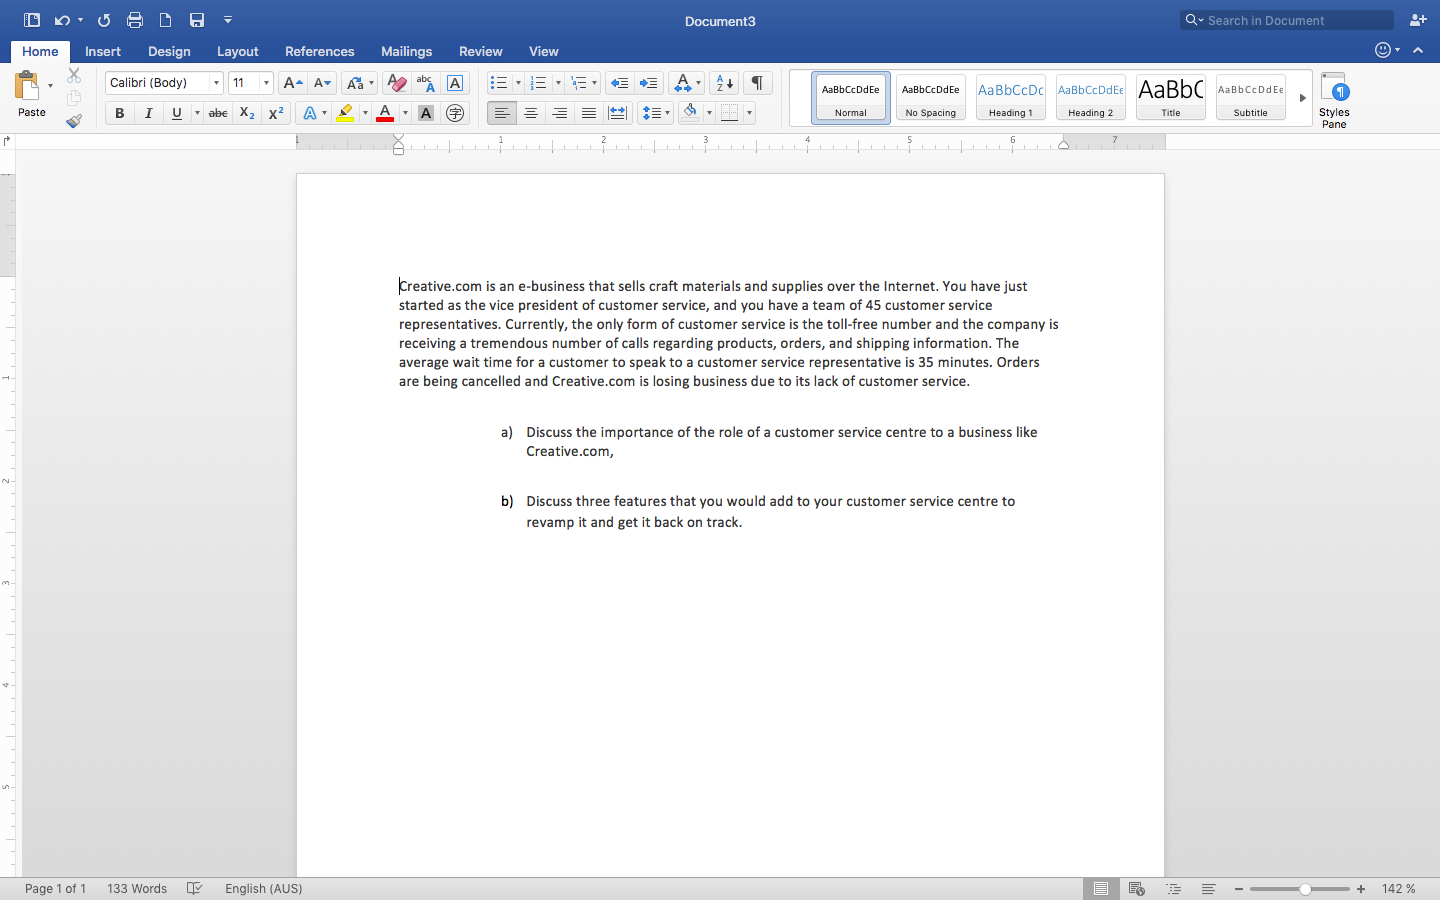Switch to the Insert tab
The width and height of the screenshot is (1440, 900).
(103, 51)
